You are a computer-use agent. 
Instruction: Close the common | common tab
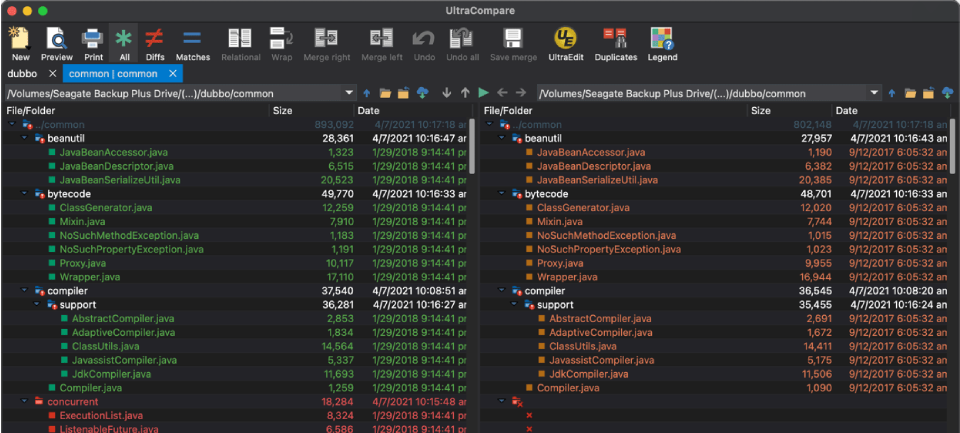(172, 74)
